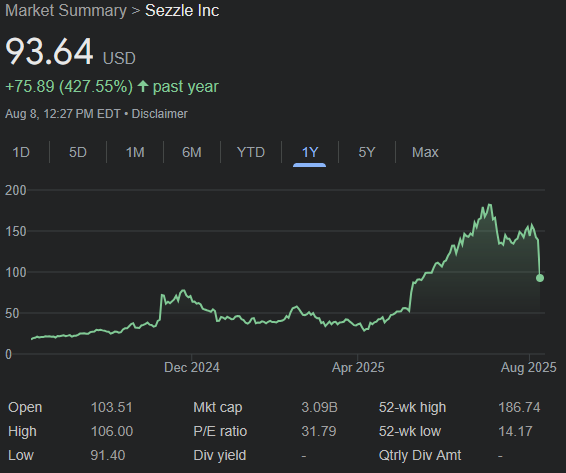The height and width of the screenshot is (473, 566).
Task: Click the 52-wk low label
Action: point(410,431)
